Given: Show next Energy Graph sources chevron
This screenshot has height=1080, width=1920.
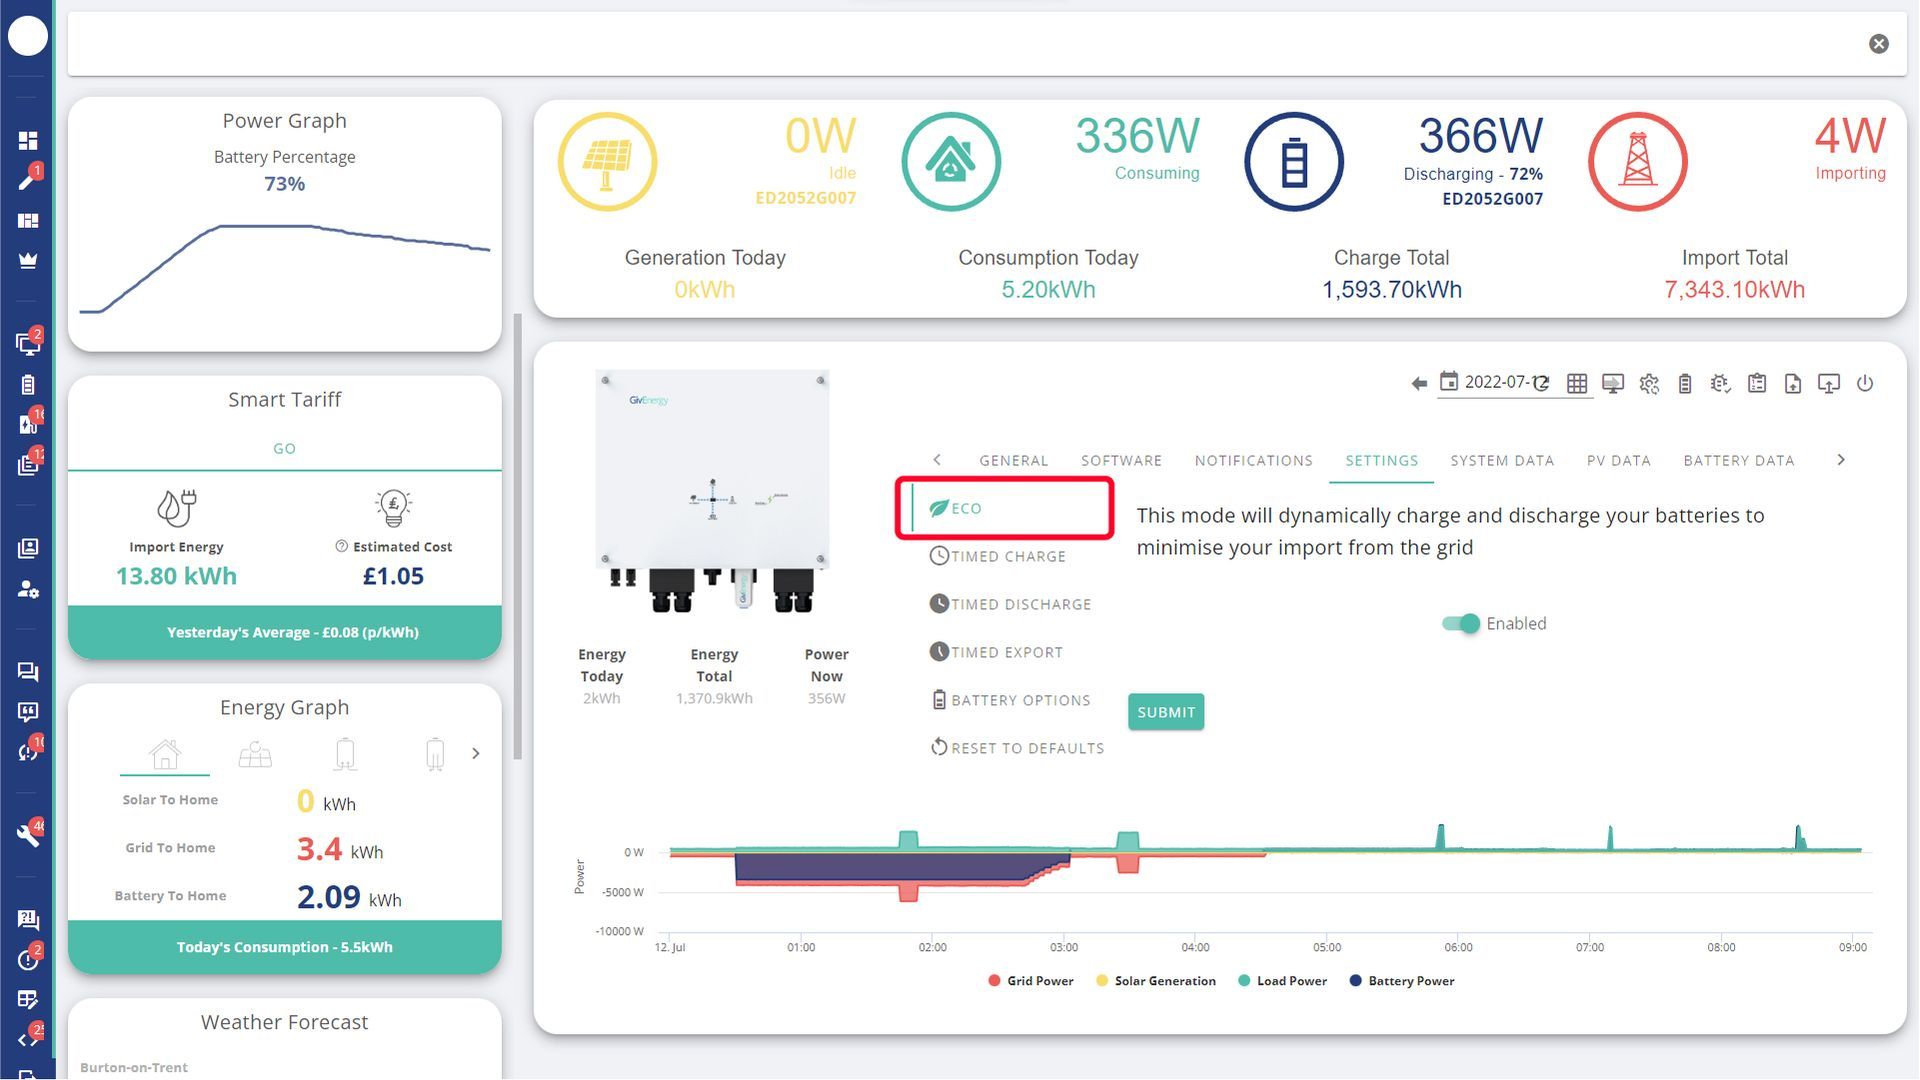Looking at the screenshot, I should point(476,753).
